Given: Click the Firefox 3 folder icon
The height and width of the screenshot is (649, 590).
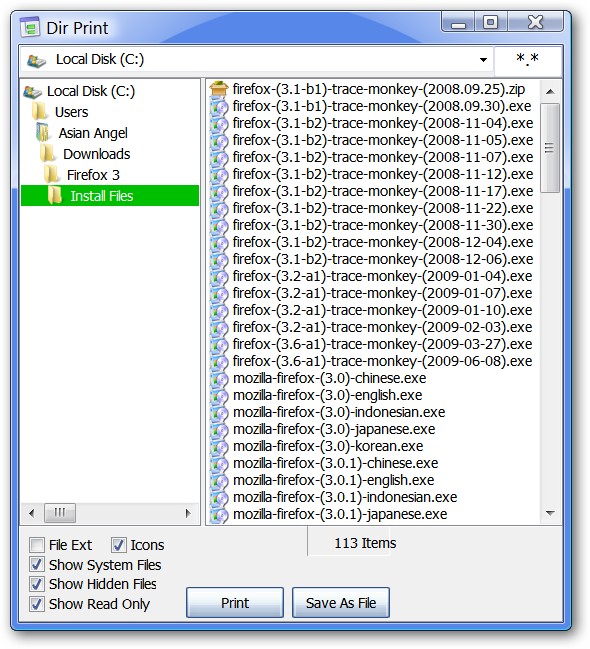Looking at the screenshot, I should pos(52,175).
